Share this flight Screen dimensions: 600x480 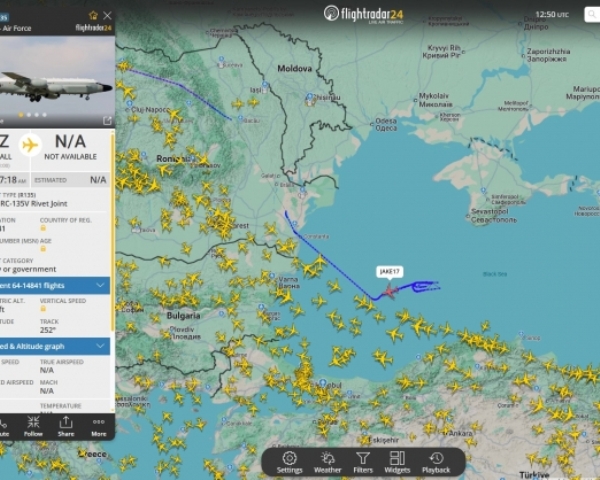[66, 426]
